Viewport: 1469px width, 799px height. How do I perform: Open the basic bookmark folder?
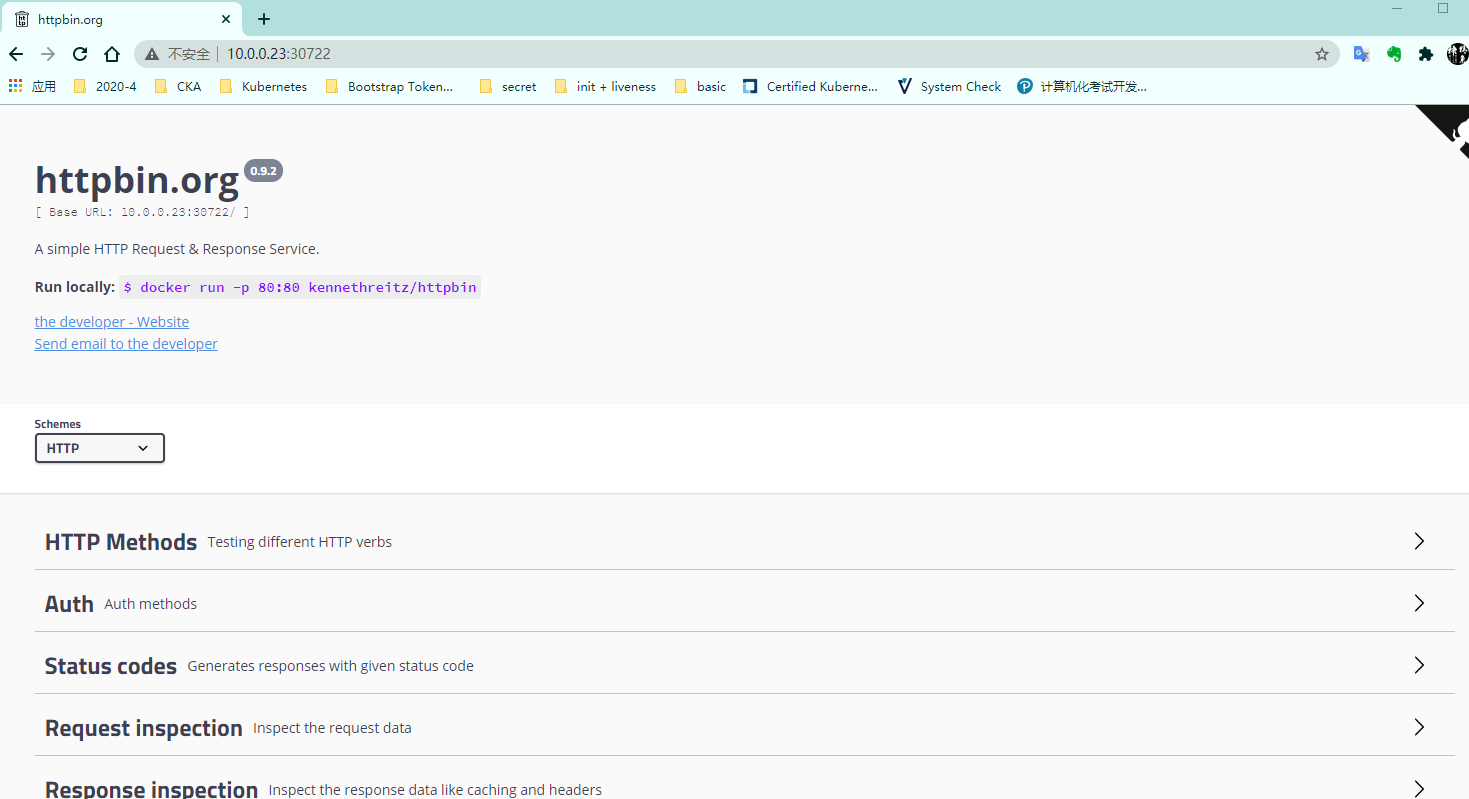pyautogui.click(x=700, y=86)
